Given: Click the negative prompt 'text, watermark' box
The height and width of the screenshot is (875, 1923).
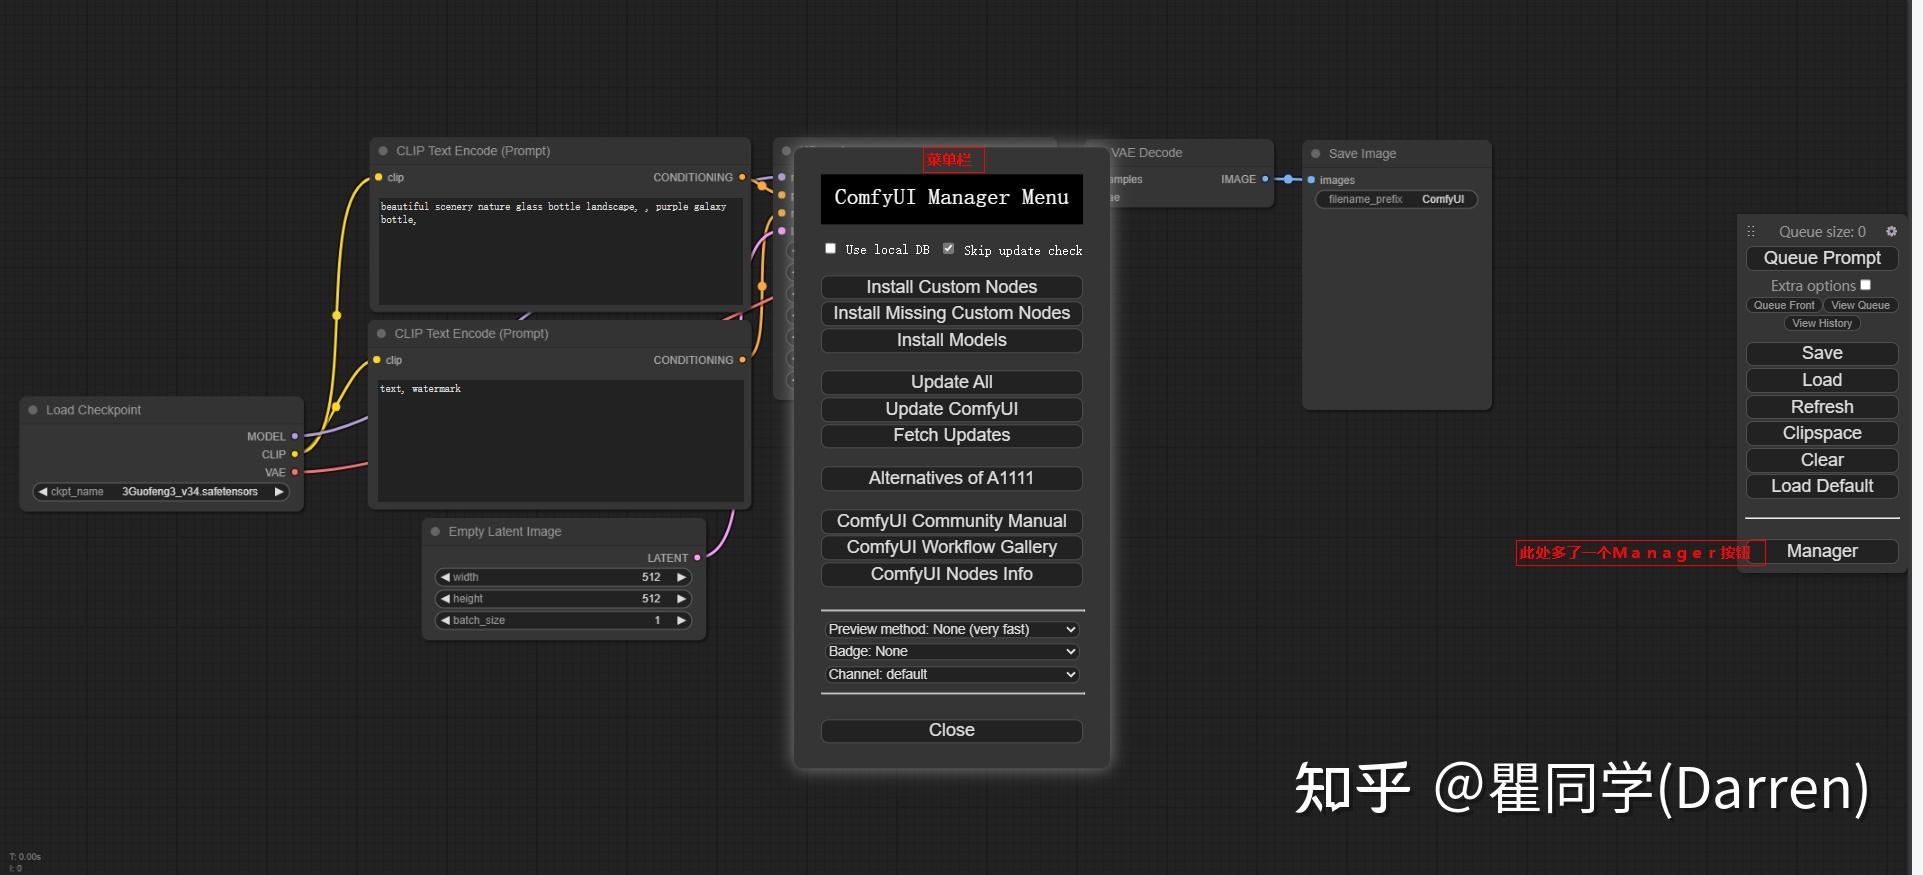Looking at the screenshot, I should tap(560, 441).
